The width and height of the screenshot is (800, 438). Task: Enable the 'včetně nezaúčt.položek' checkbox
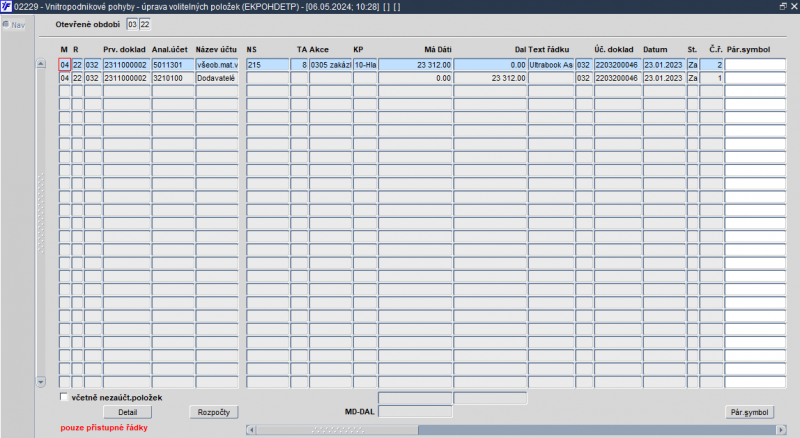coord(64,397)
